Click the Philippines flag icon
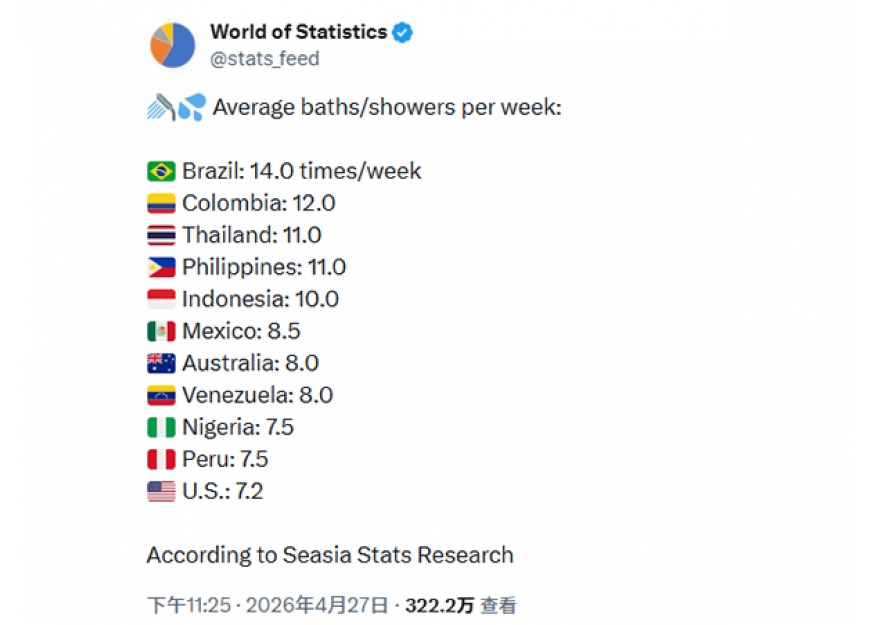The height and width of the screenshot is (625, 875). [161, 267]
